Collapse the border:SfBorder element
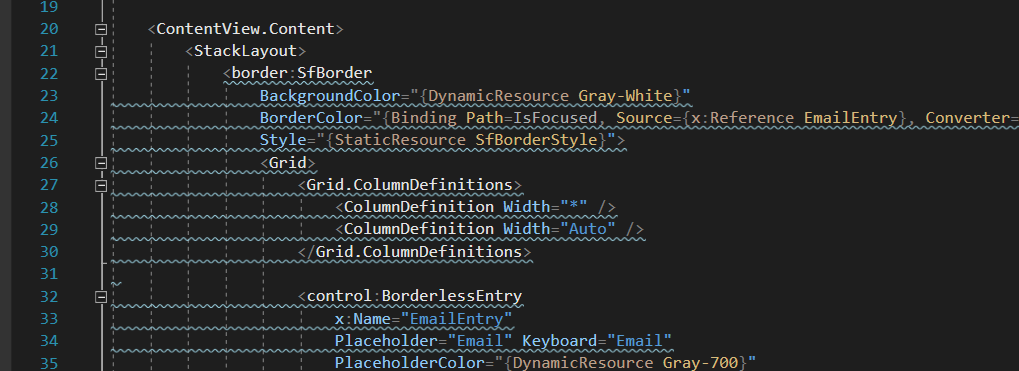This screenshot has width=1019, height=371. coord(101,73)
